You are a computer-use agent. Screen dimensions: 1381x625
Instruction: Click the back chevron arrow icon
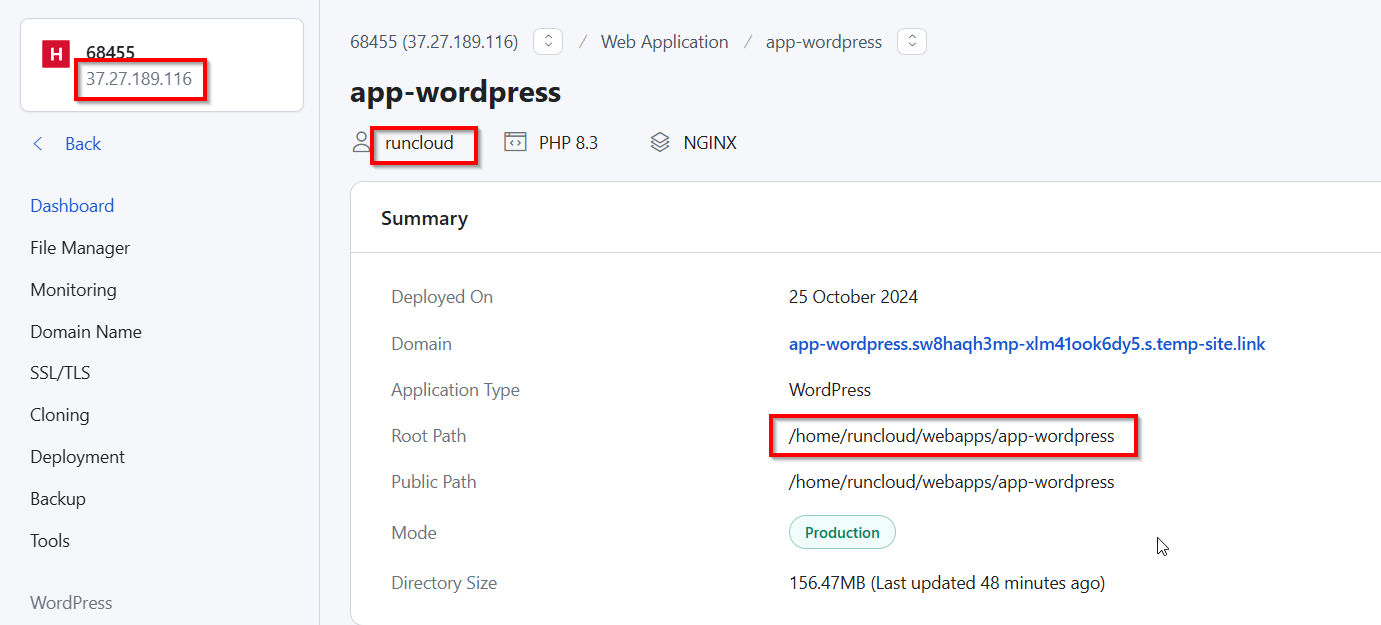[x=38, y=144]
